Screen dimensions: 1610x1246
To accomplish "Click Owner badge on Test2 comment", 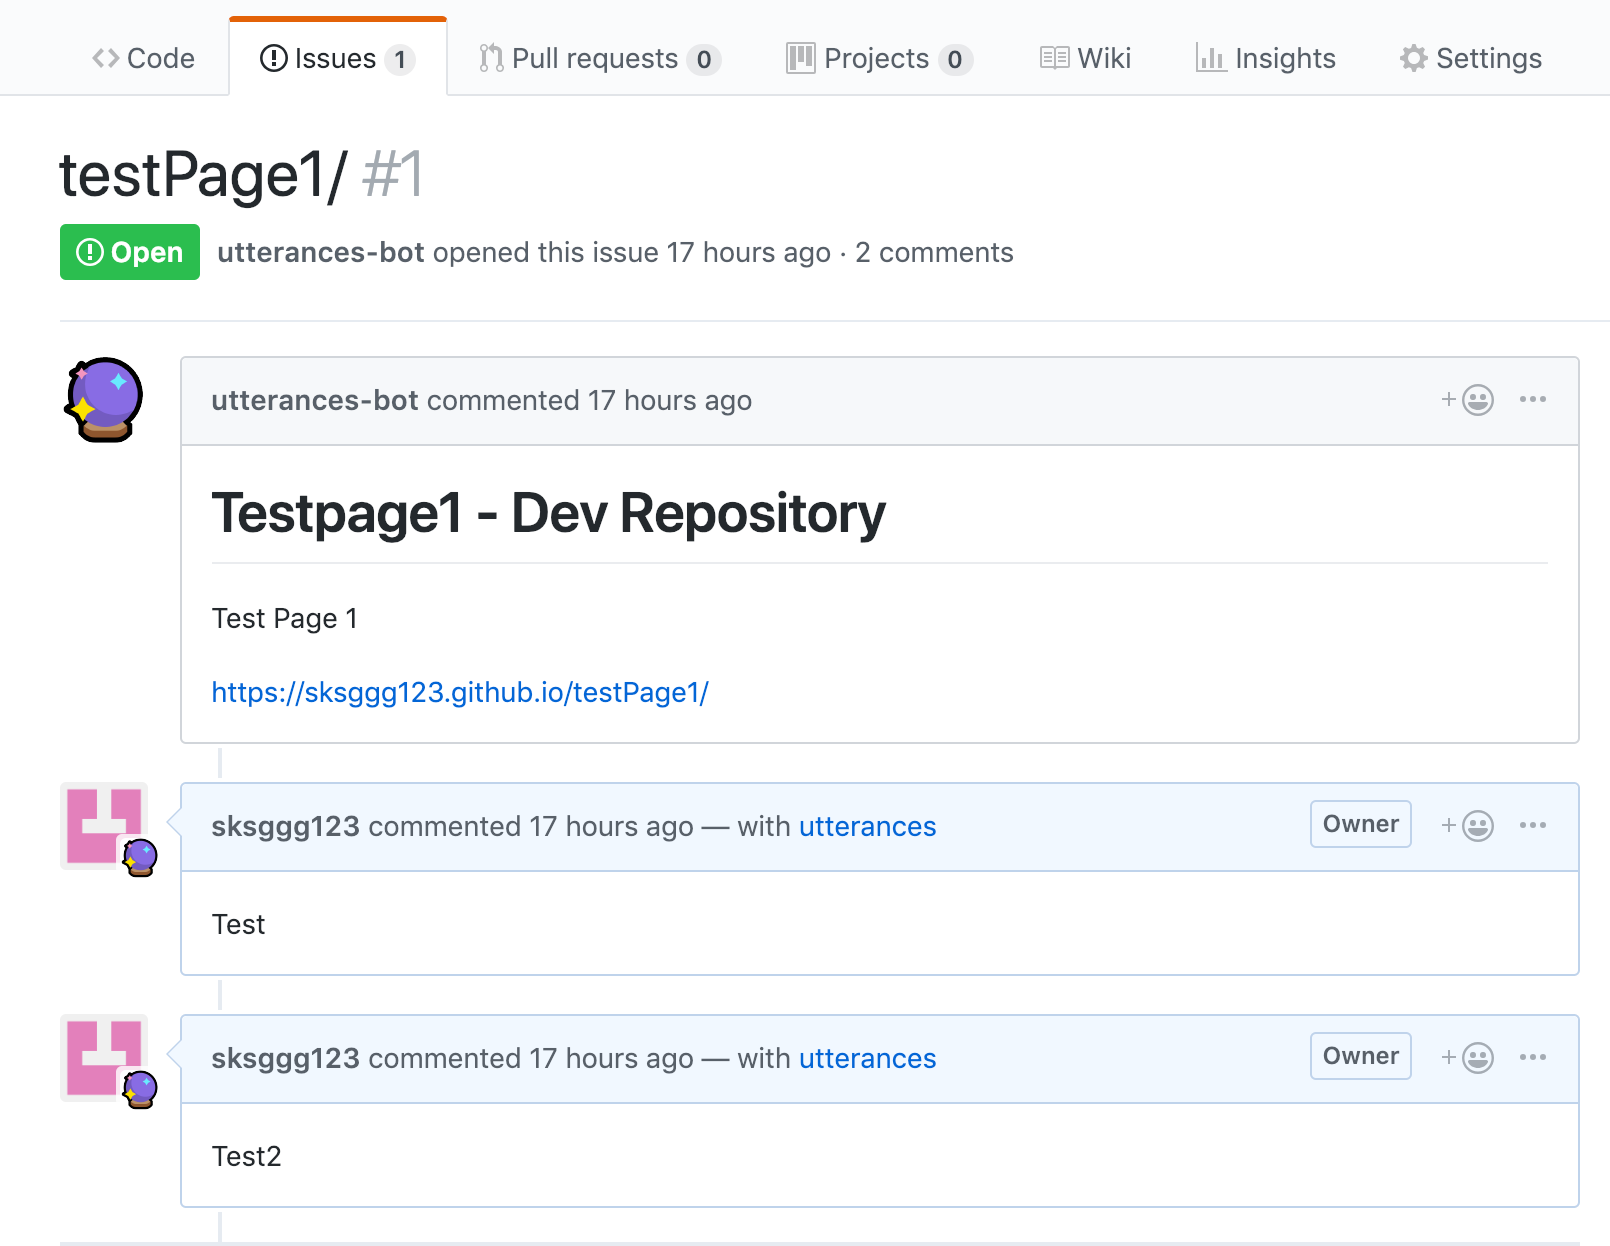I will tap(1360, 1056).
